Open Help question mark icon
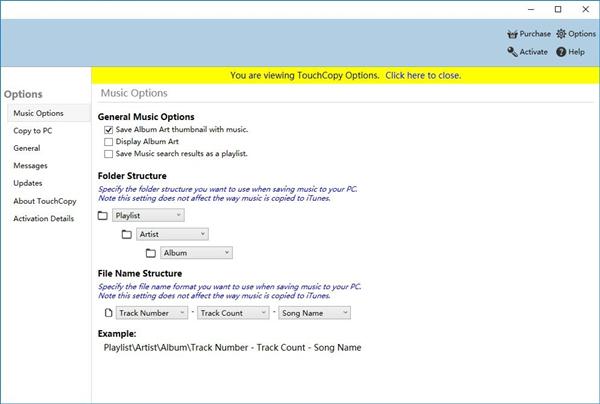Screen dimensions: 600x404 (x=561, y=52)
